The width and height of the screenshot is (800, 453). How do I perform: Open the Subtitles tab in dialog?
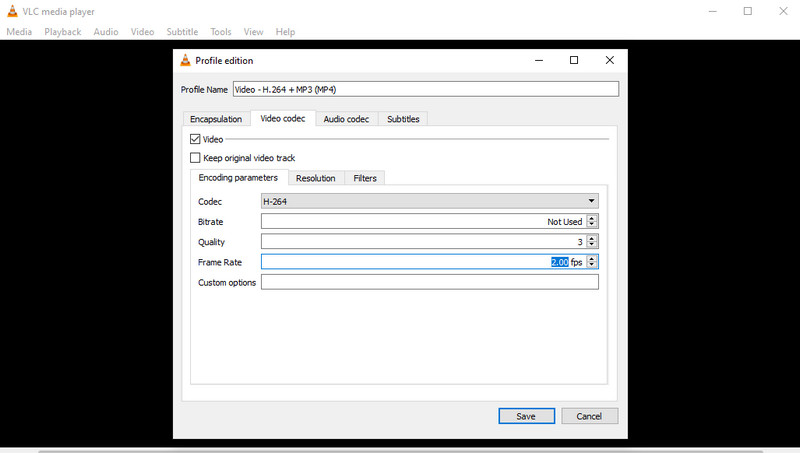tap(404, 119)
